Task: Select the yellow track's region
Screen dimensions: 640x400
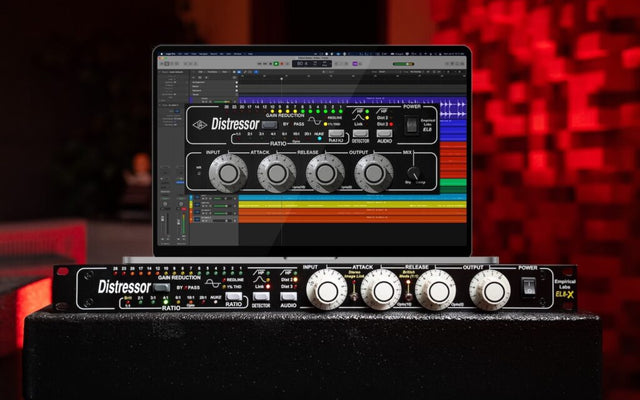Action: [352, 204]
